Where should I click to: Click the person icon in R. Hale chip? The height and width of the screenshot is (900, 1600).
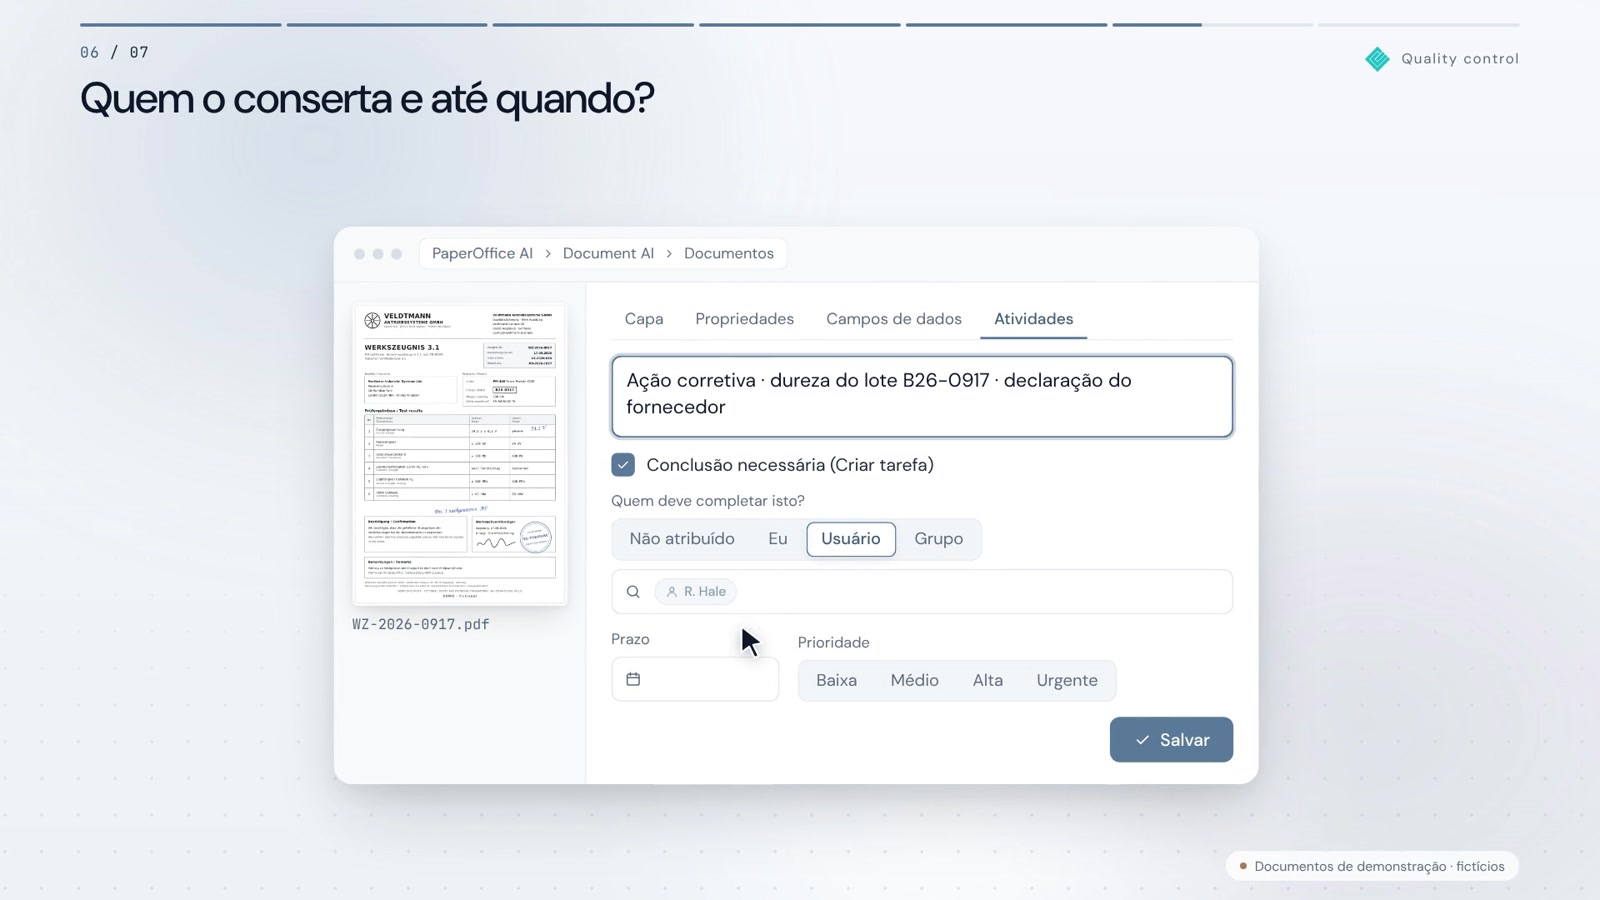[672, 592]
